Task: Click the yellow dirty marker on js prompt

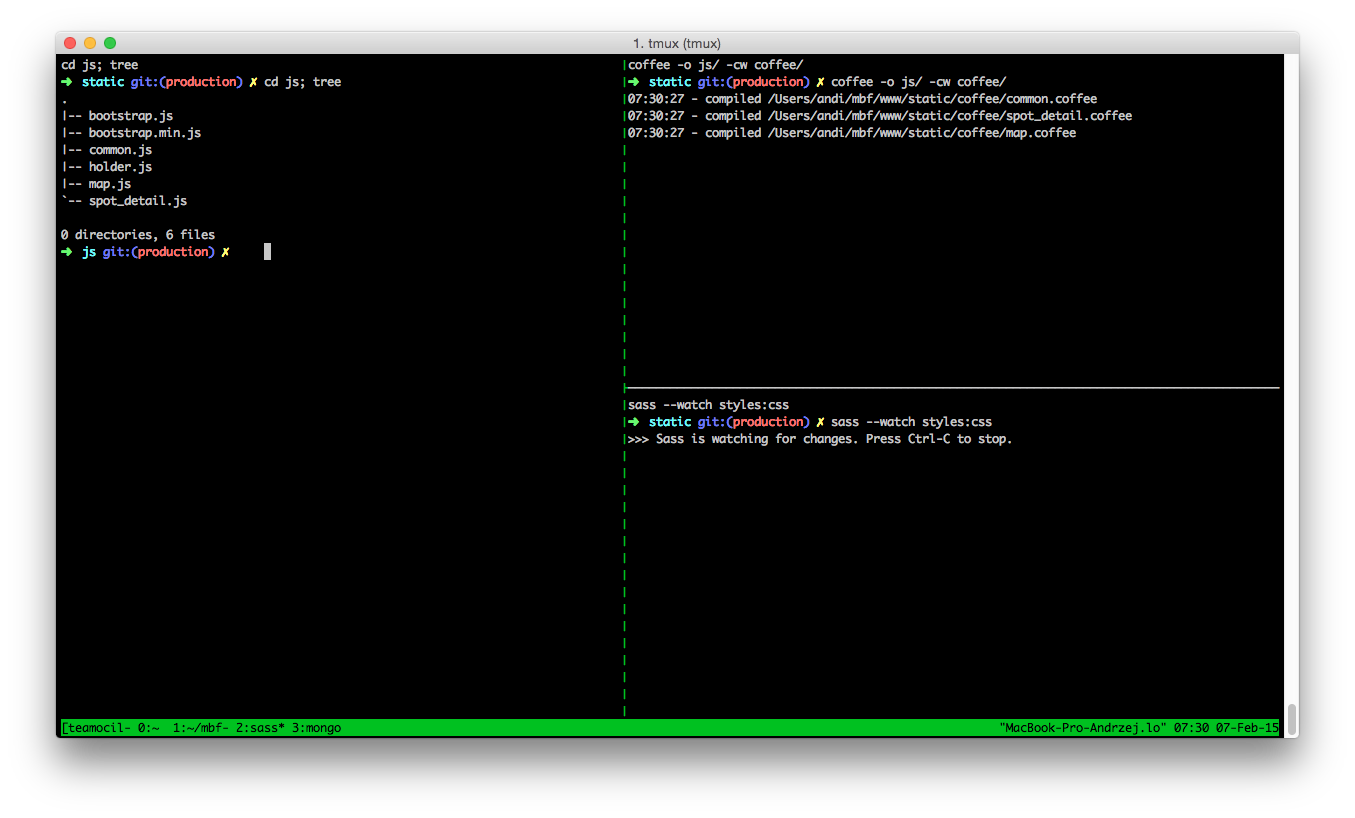Action: click(225, 252)
